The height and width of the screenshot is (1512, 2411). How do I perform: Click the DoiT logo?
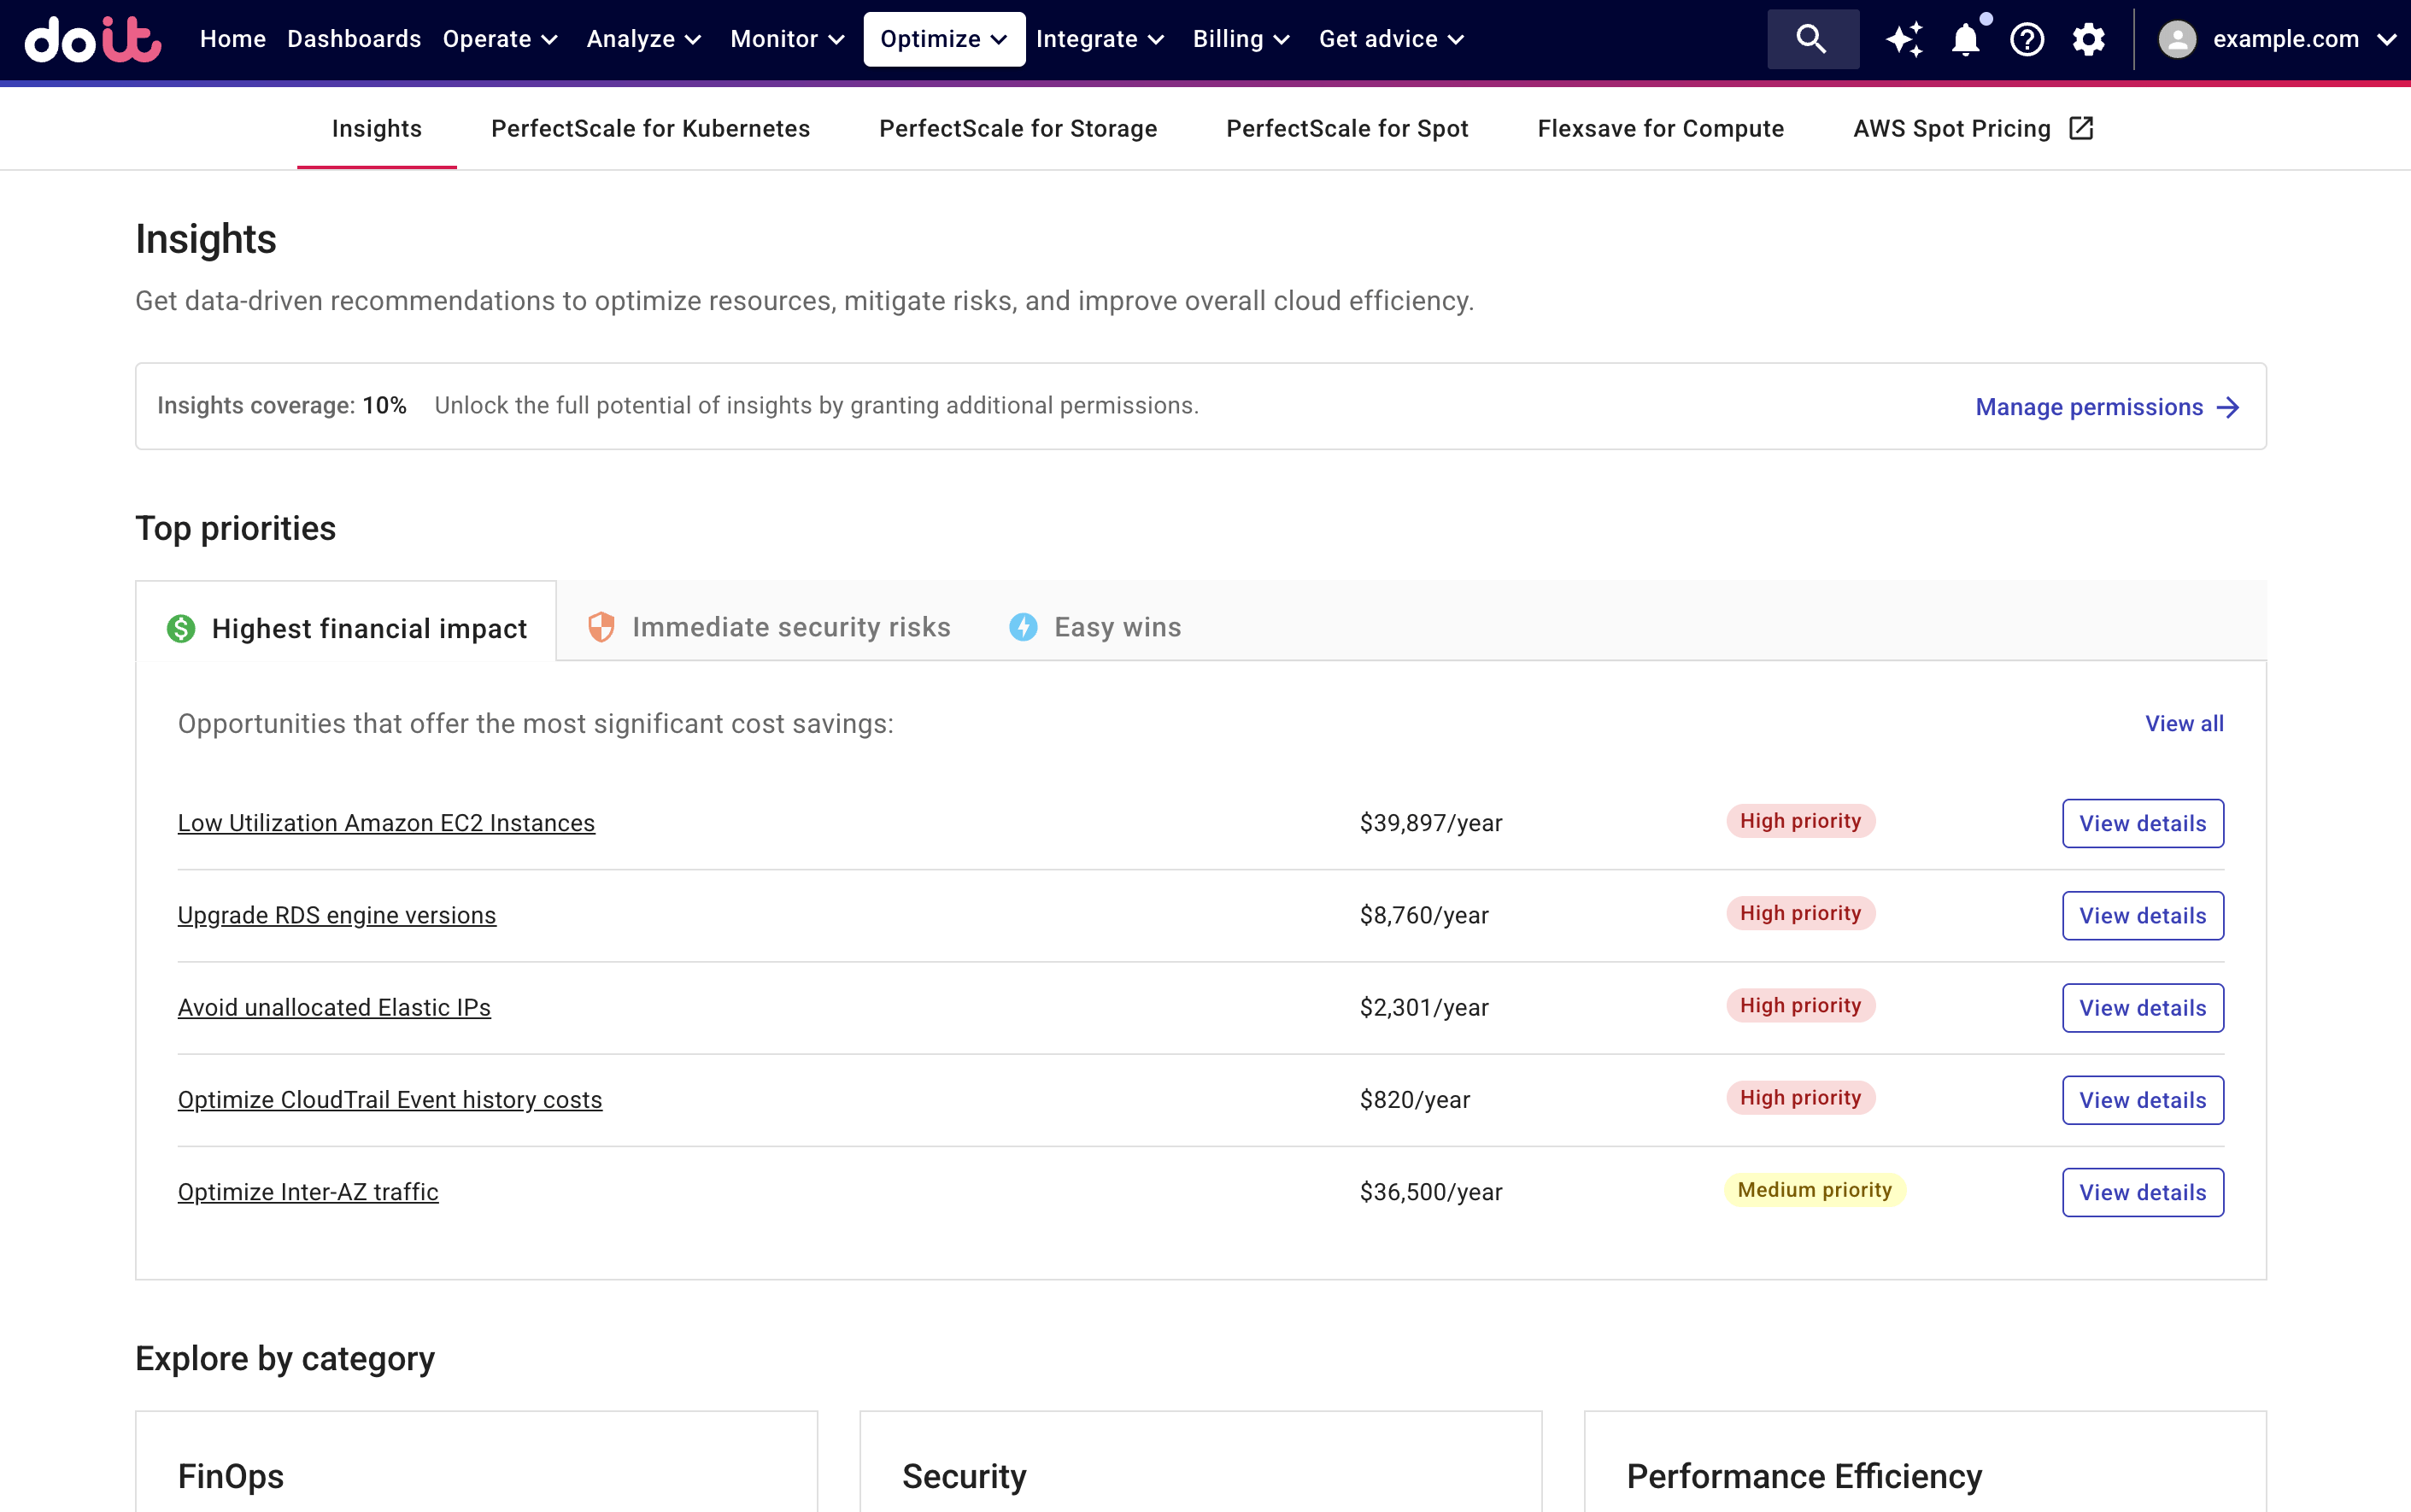click(93, 39)
